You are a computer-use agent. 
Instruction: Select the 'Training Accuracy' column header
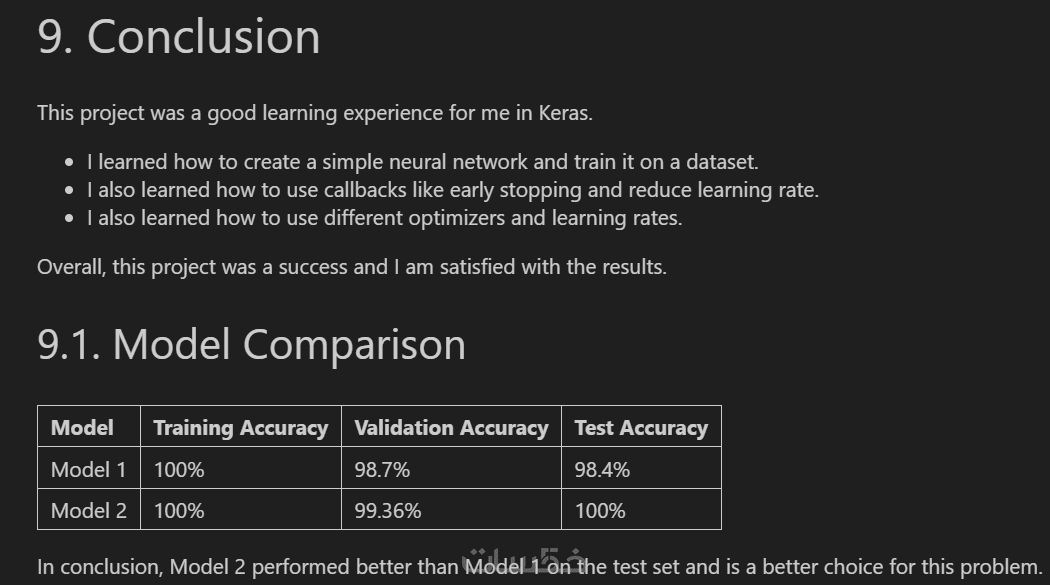point(240,428)
